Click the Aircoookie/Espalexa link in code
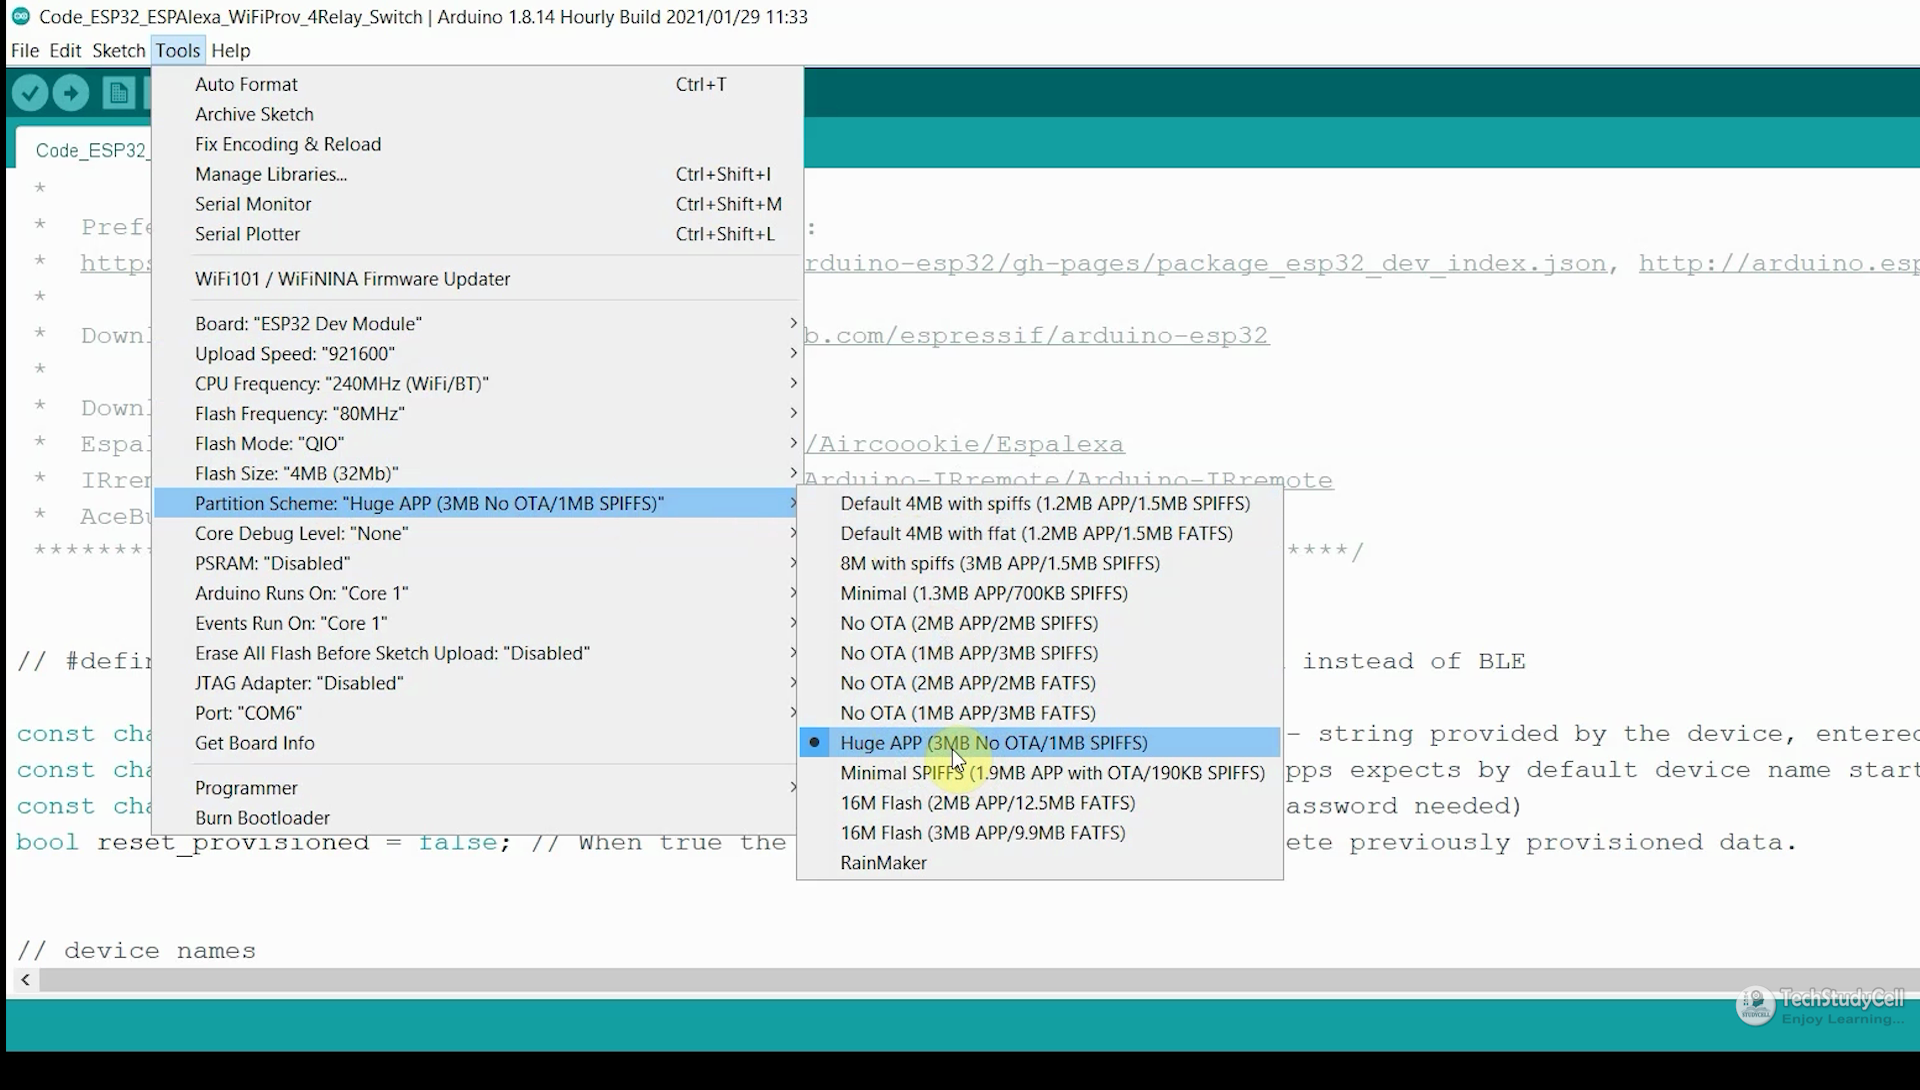The height and width of the screenshot is (1090, 1920). (x=963, y=443)
